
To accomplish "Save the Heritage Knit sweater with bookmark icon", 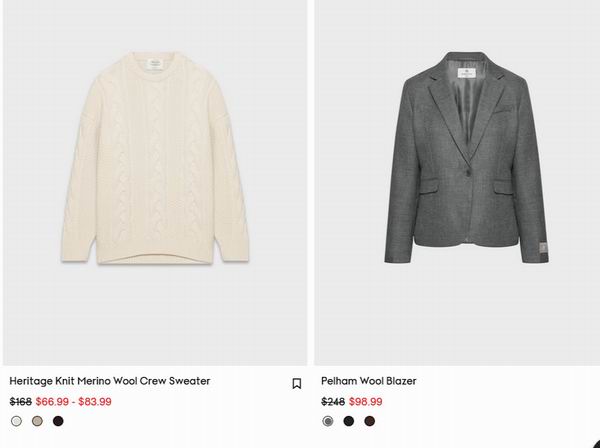I will click(x=296, y=383).
